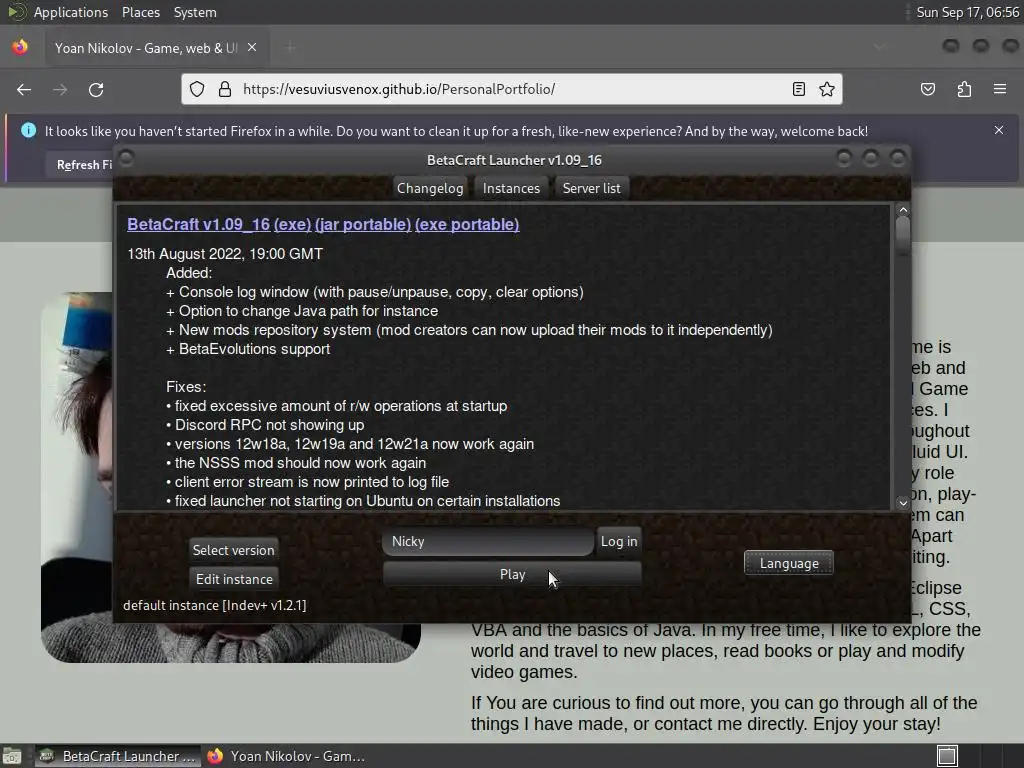Open Firefox extensions puzzle icon
The height and width of the screenshot is (768, 1024).
click(964, 89)
